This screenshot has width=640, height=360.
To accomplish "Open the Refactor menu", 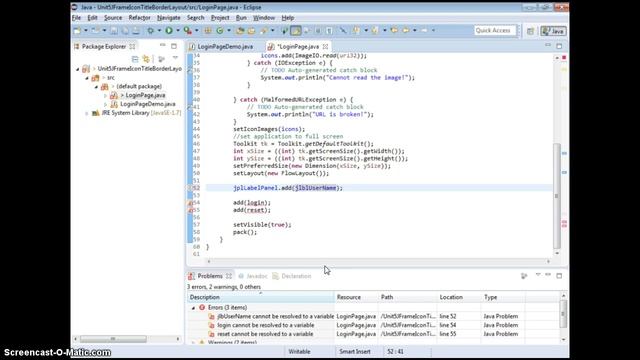I will coord(139,18).
